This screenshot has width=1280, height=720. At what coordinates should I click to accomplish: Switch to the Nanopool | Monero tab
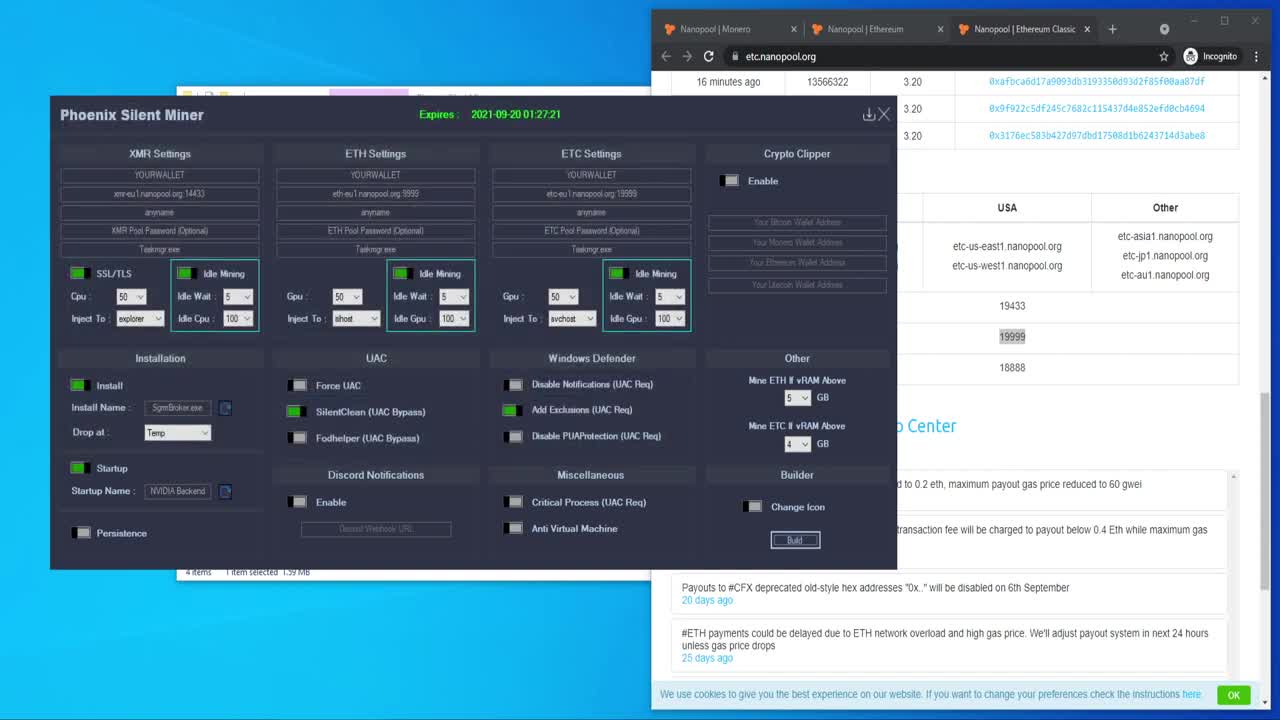[730, 29]
